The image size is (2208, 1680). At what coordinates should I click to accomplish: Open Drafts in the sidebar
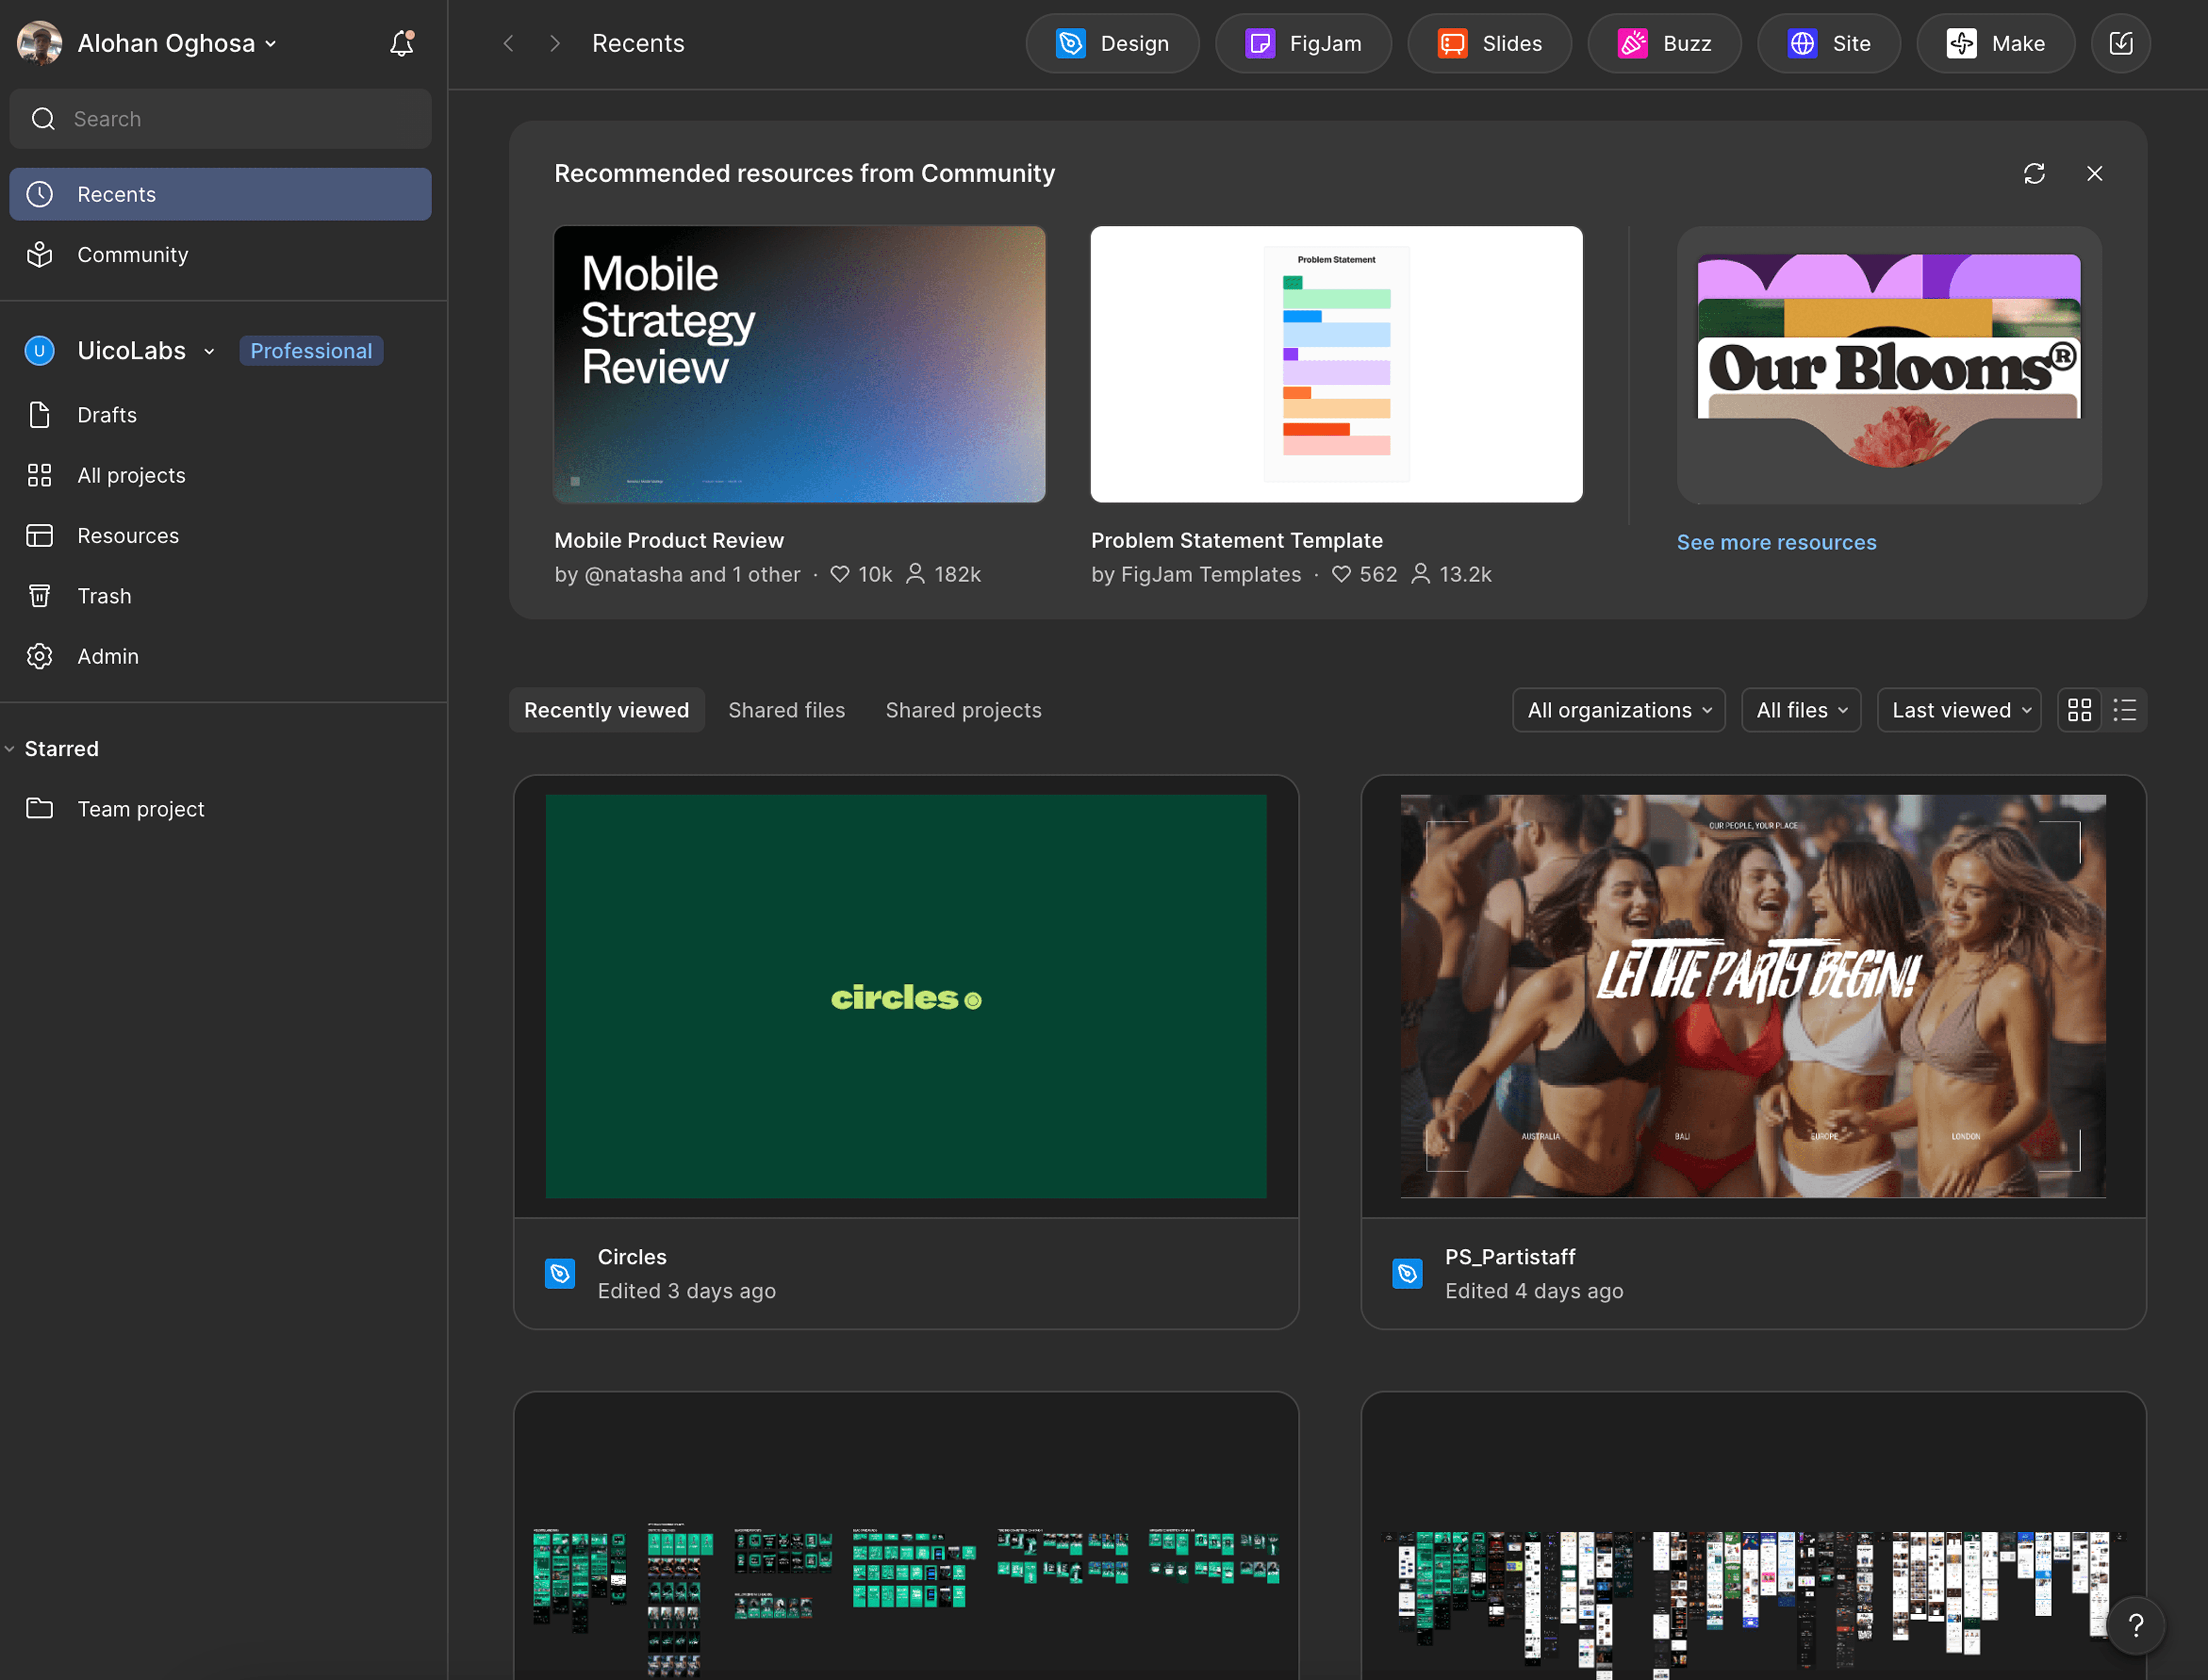click(220, 415)
